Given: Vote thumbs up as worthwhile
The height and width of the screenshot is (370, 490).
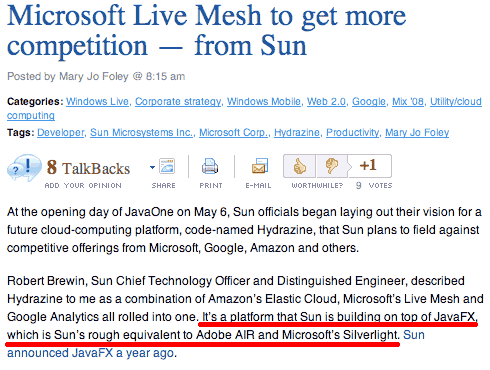Looking at the screenshot, I should [299, 166].
